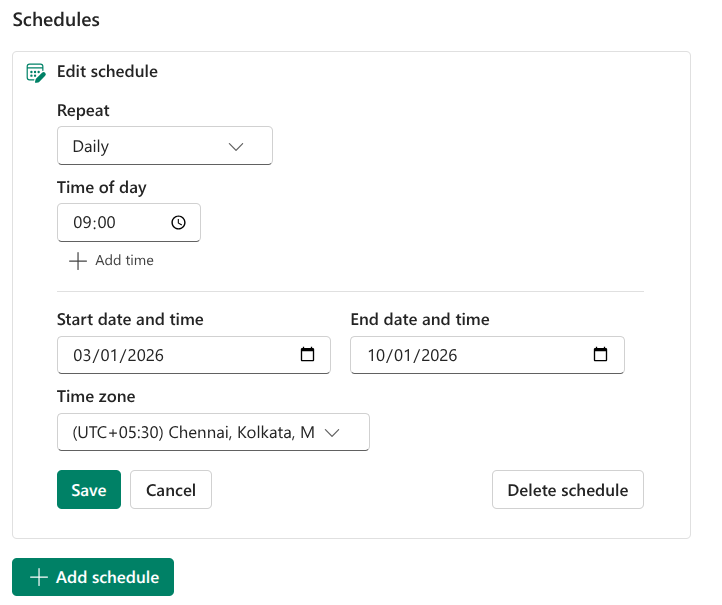Click the Add schedule button label

point(107,577)
